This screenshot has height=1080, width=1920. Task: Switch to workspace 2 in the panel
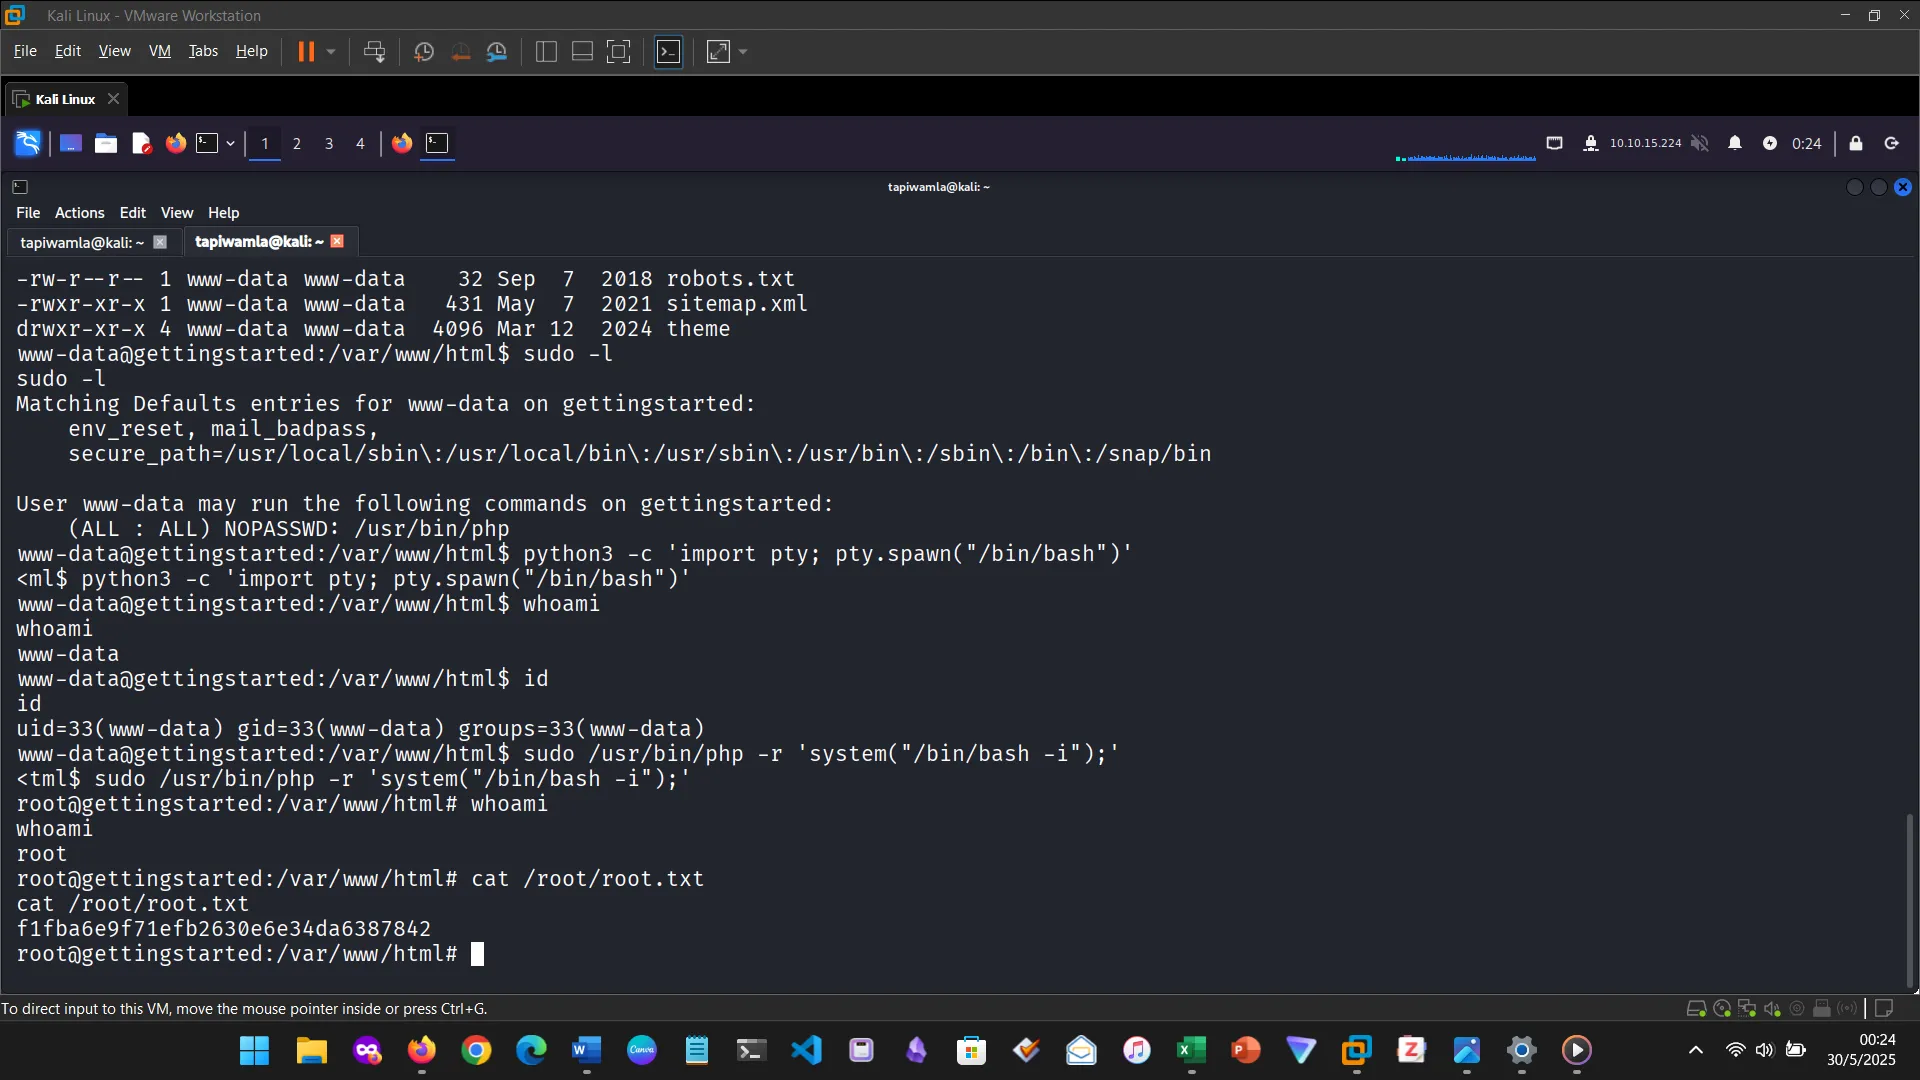pyautogui.click(x=296, y=144)
